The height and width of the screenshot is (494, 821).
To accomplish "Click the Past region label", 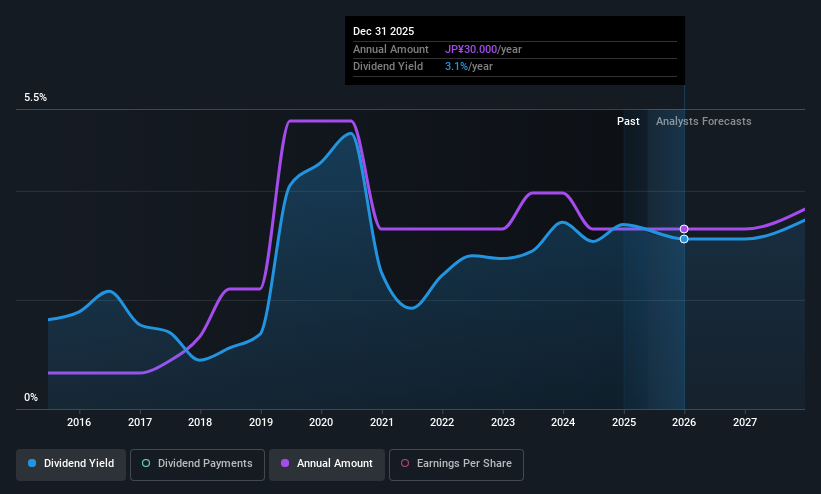I will (628, 122).
